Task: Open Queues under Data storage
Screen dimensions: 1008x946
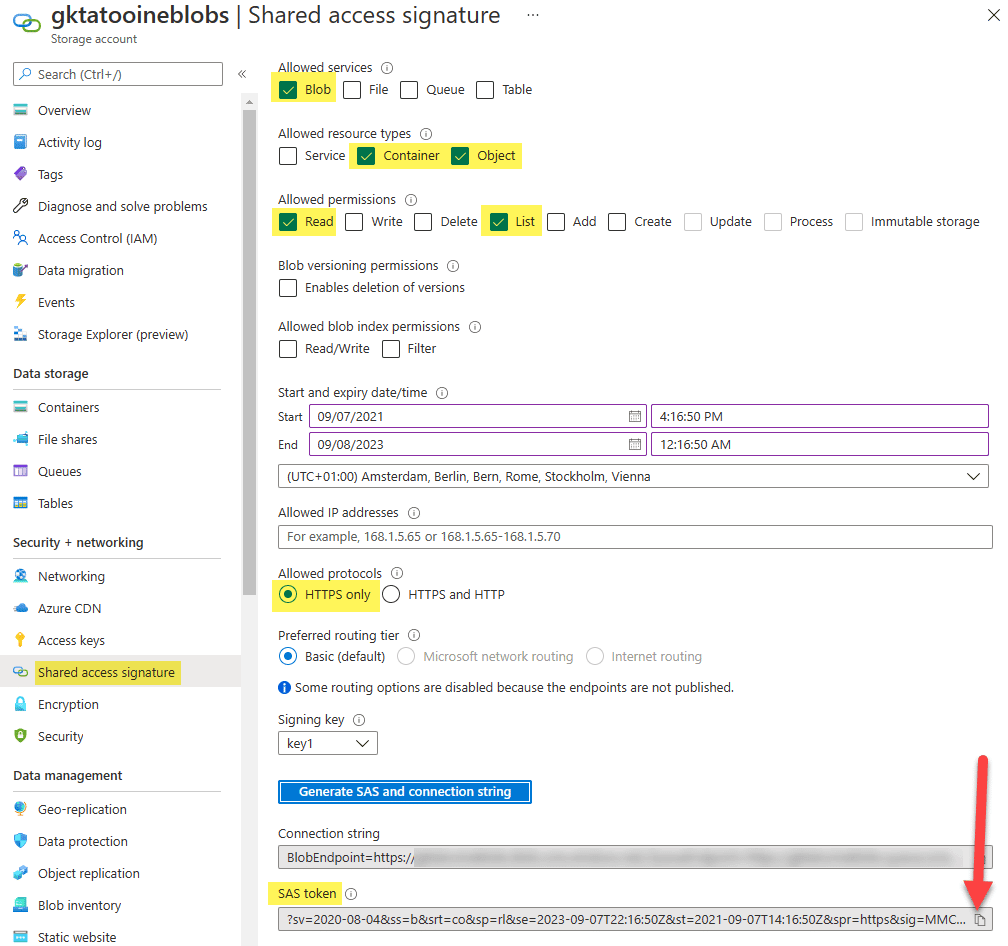Action: [x=60, y=472]
